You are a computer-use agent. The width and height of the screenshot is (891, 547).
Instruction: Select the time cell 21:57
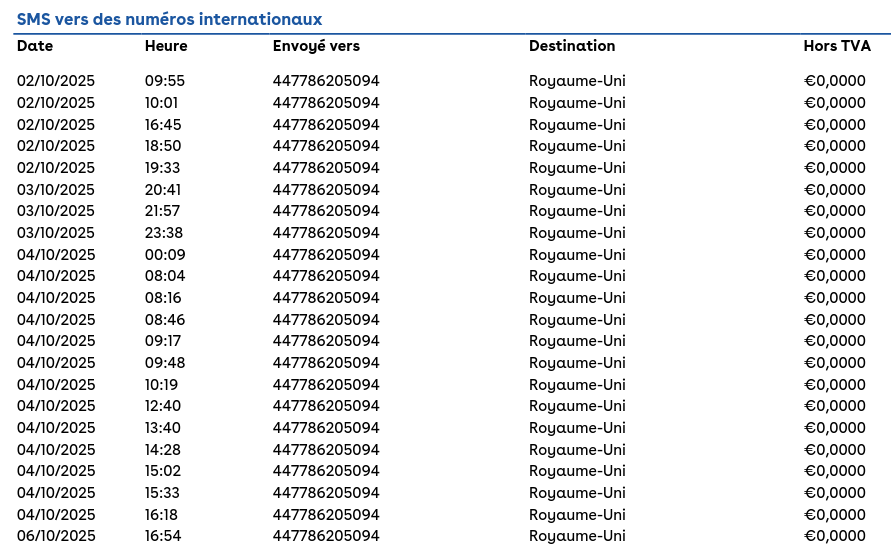point(163,211)
